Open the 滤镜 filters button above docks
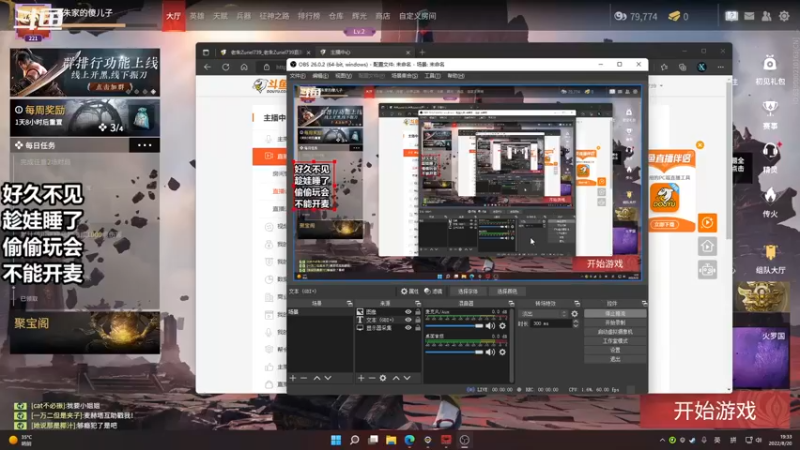800x450 pixels. click(x=433, y=291)
